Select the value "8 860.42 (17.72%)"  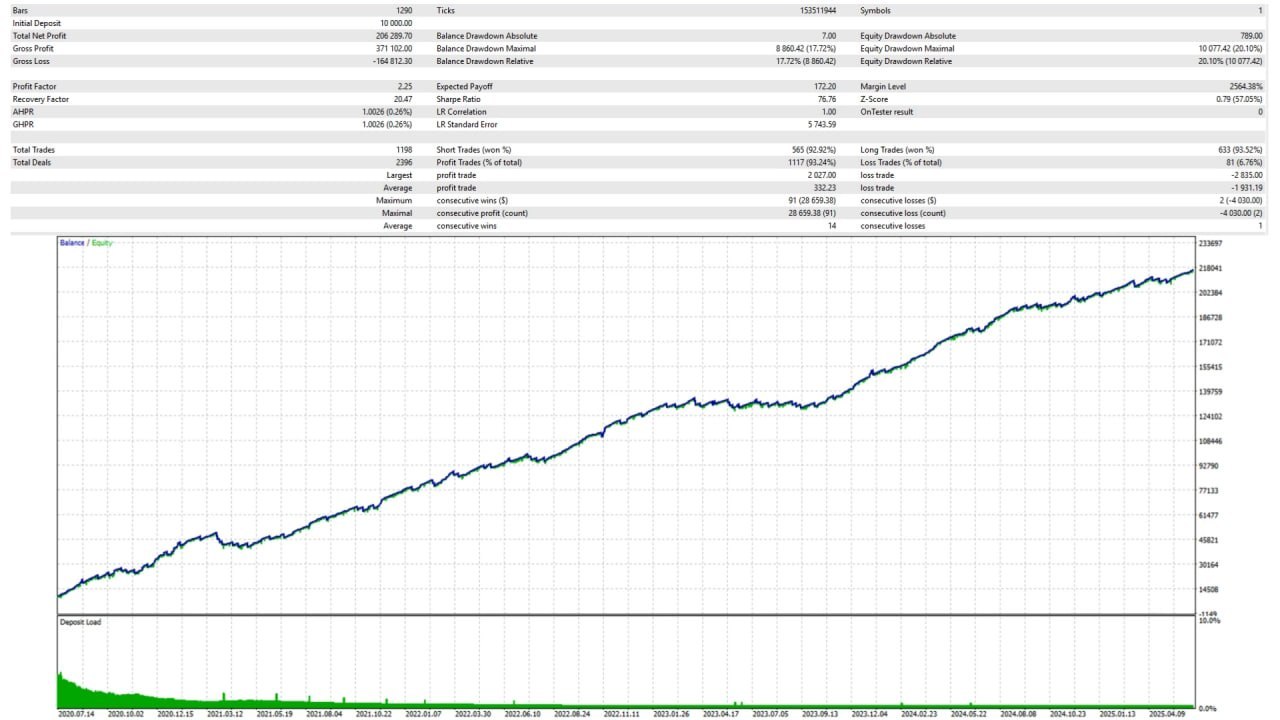click(x=805, y=49)
